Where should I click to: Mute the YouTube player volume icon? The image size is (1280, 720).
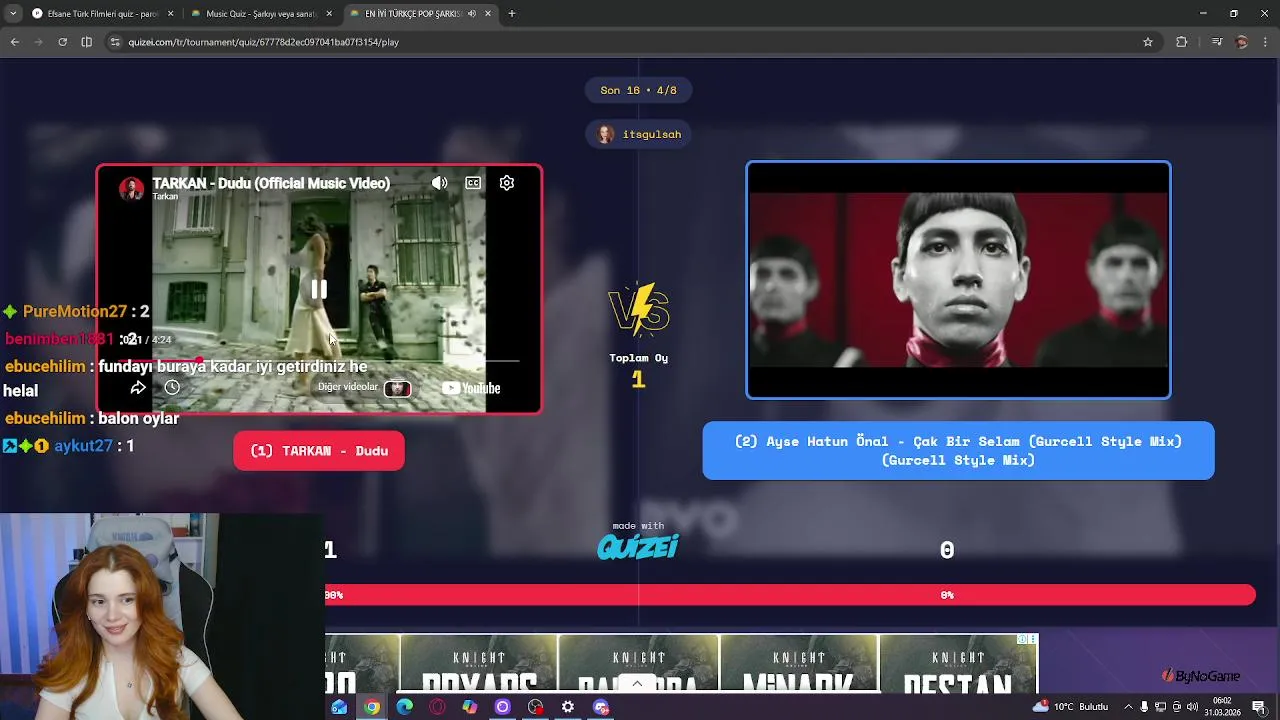pos(439,183)
